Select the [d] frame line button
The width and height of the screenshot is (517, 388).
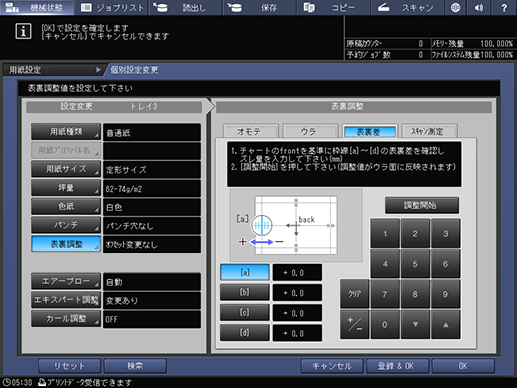[245, 333]
